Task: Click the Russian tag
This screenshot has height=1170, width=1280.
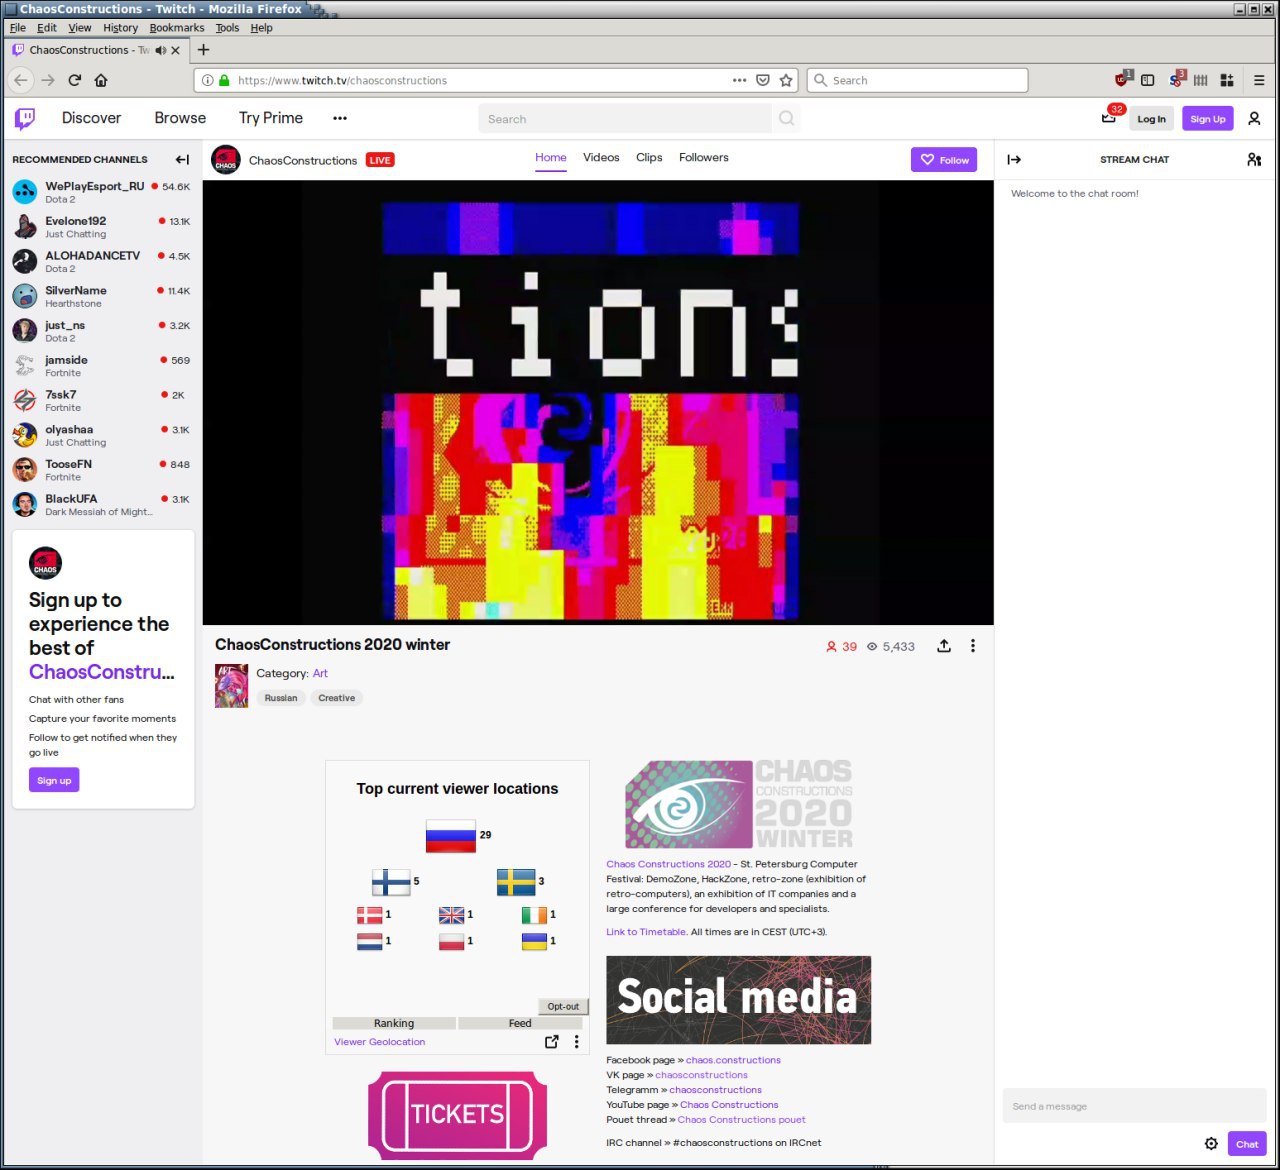Action: (281, 698)
